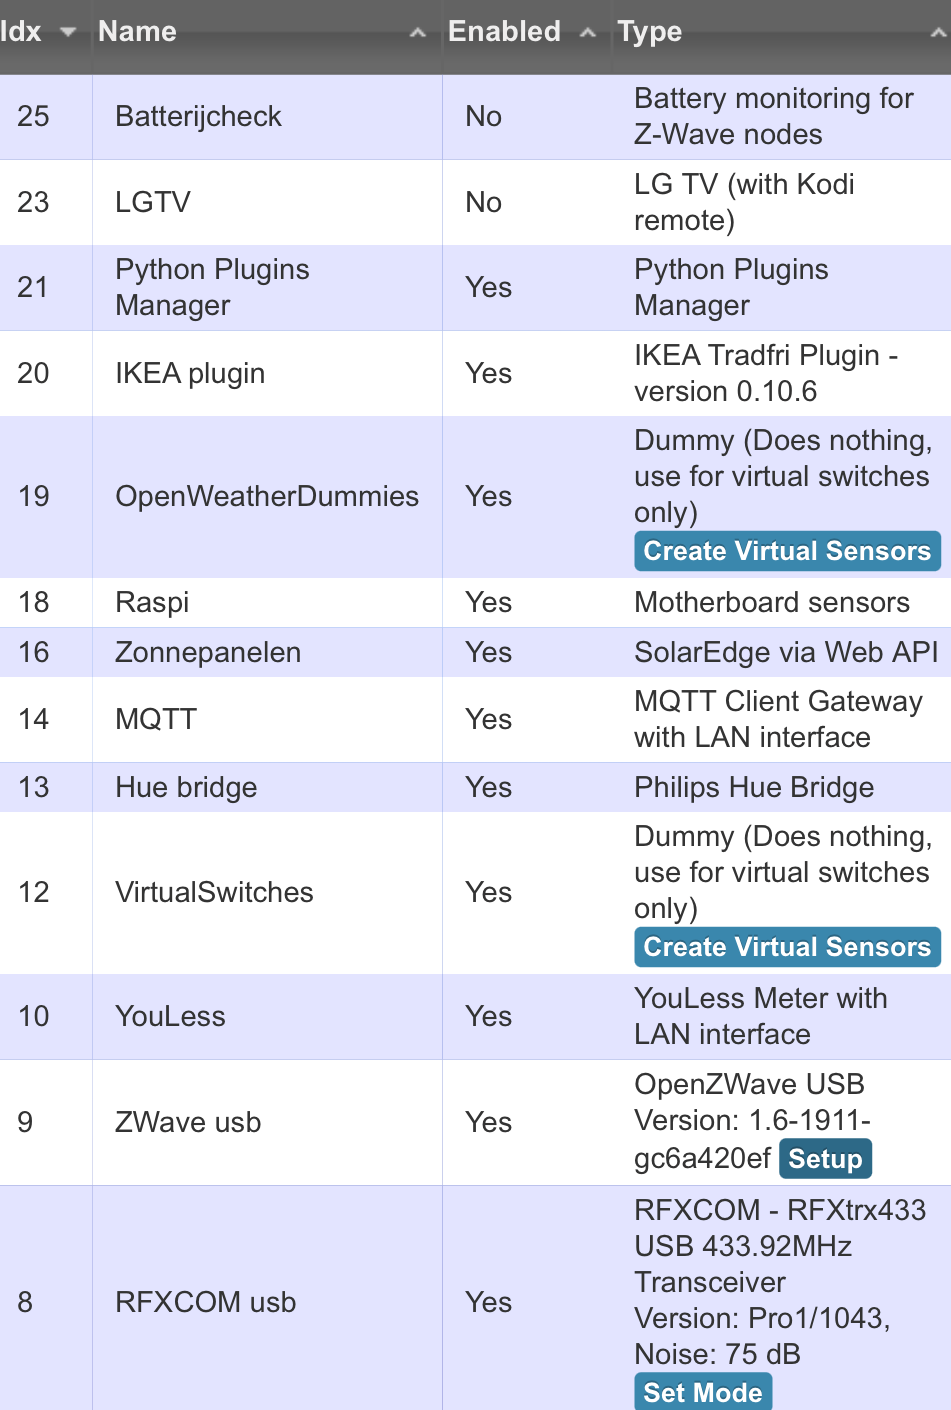Image resolution: width=951 pixels, height=1410 pixels.
Task: Sort by Name column arrow
Action: point(418,33)
